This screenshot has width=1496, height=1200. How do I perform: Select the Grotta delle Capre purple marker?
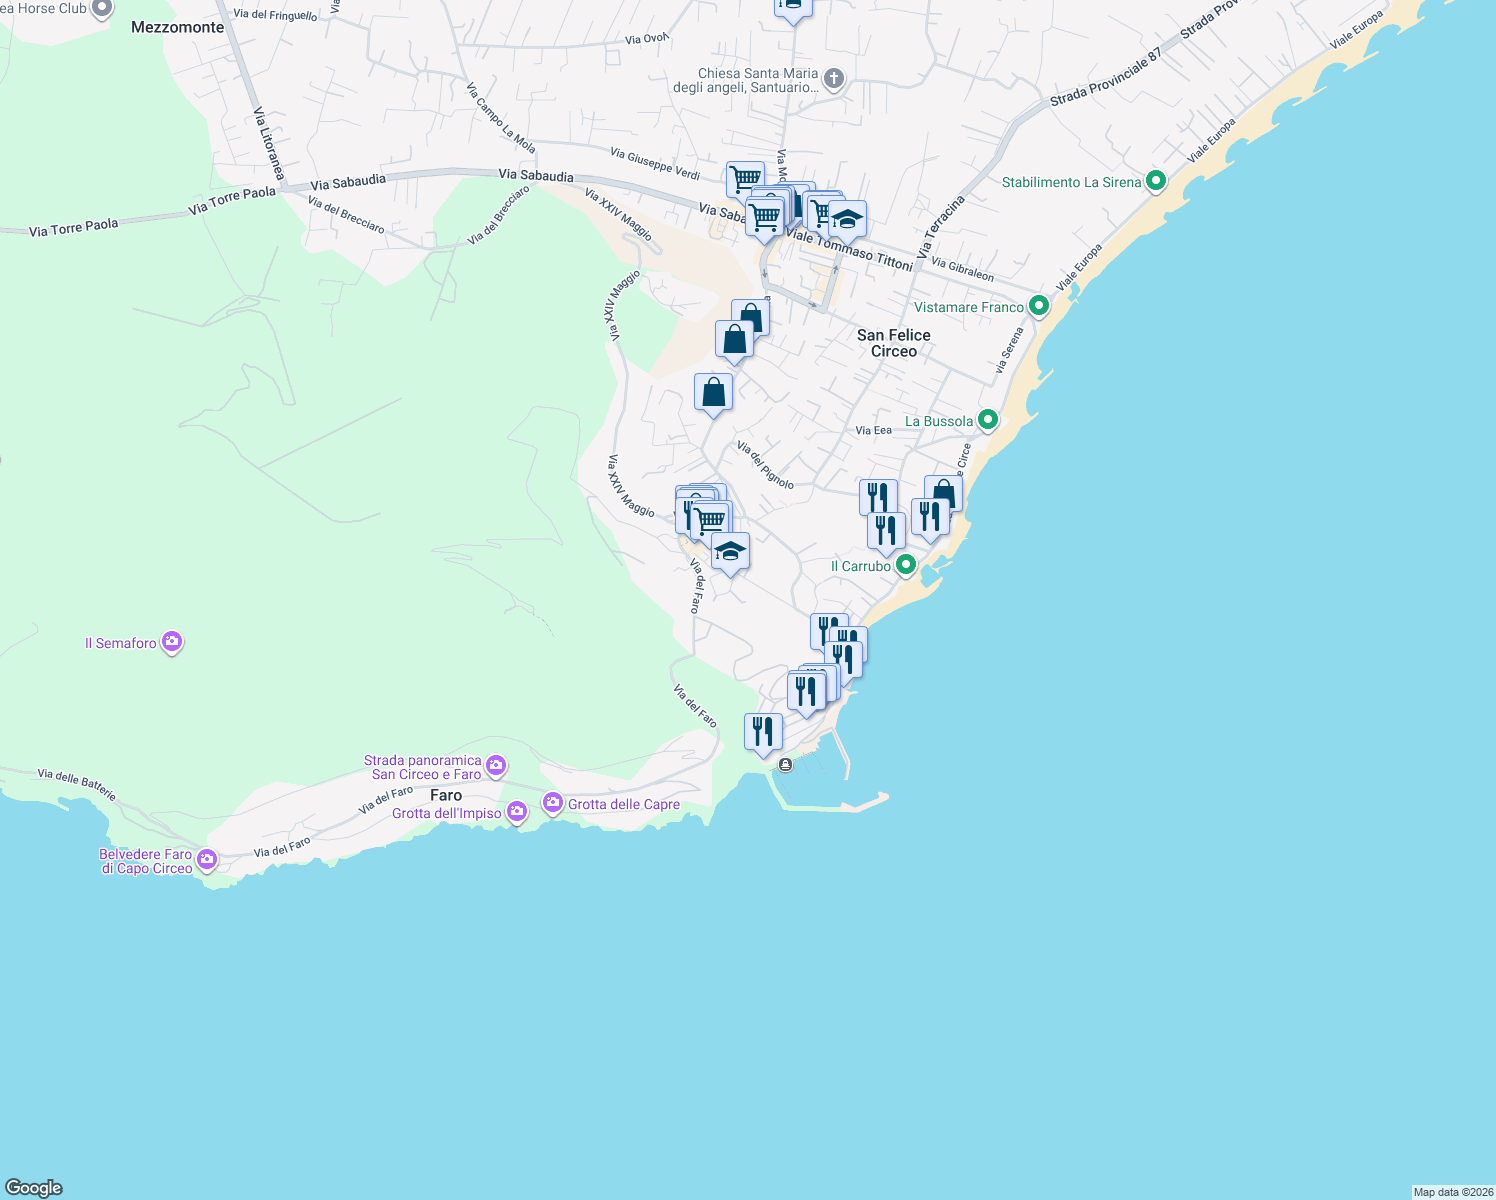click(x=552, y=803)
